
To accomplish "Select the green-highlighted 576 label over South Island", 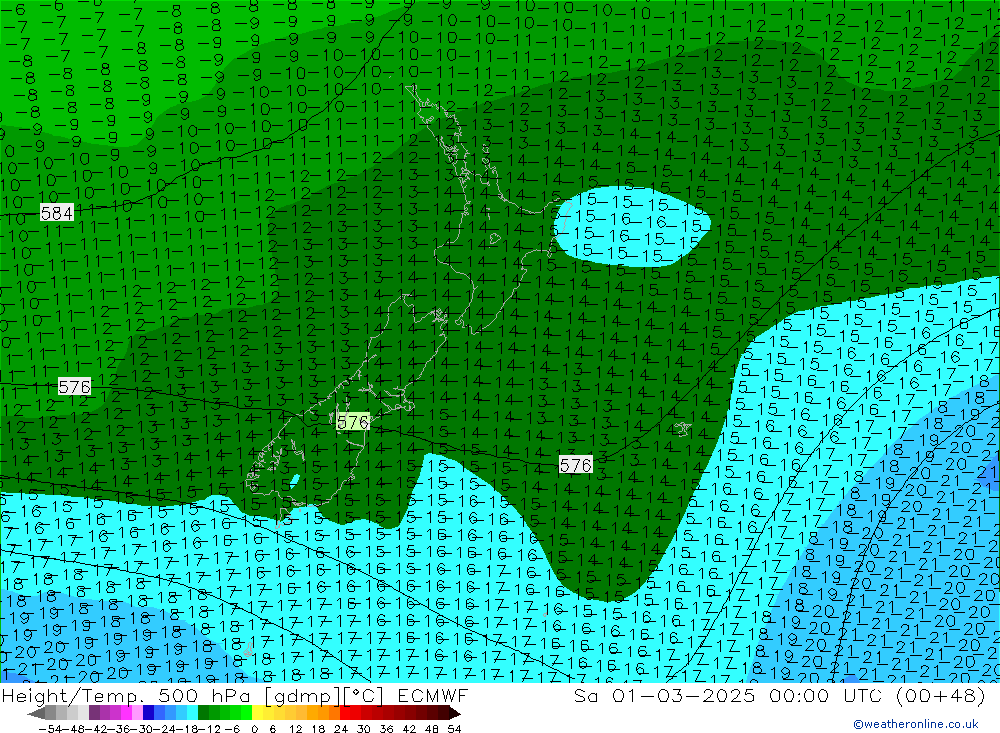I will [x=353, y=422].
